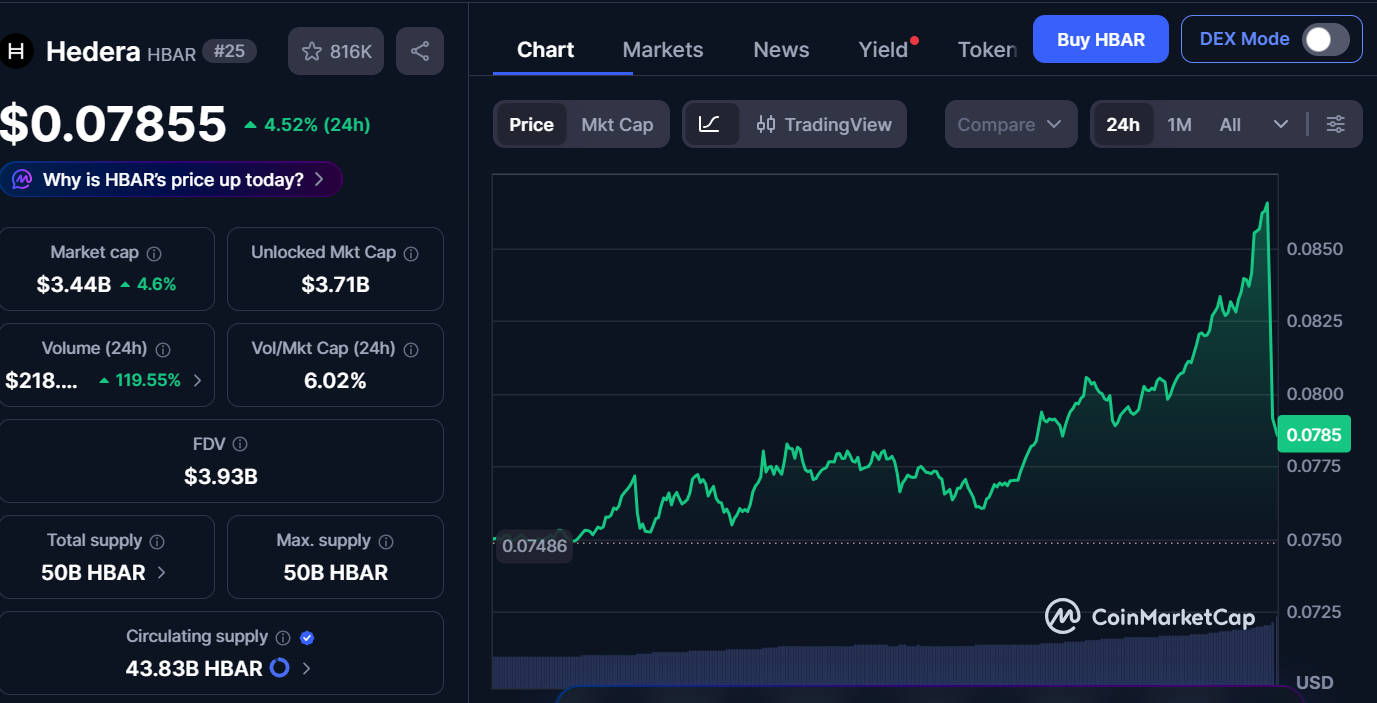Toggle DEX Mode switch
The height and width of the screenshot is (703, 1377).
coord(1326,39)
